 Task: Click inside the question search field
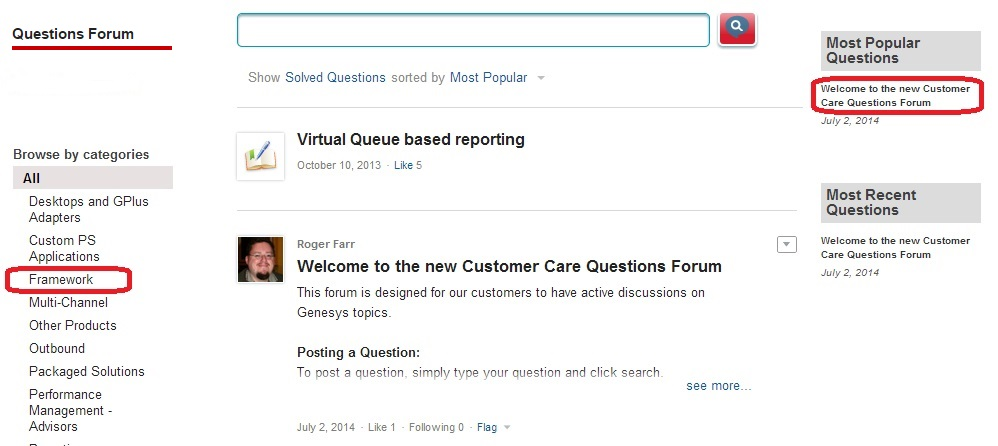coord(472,30)
